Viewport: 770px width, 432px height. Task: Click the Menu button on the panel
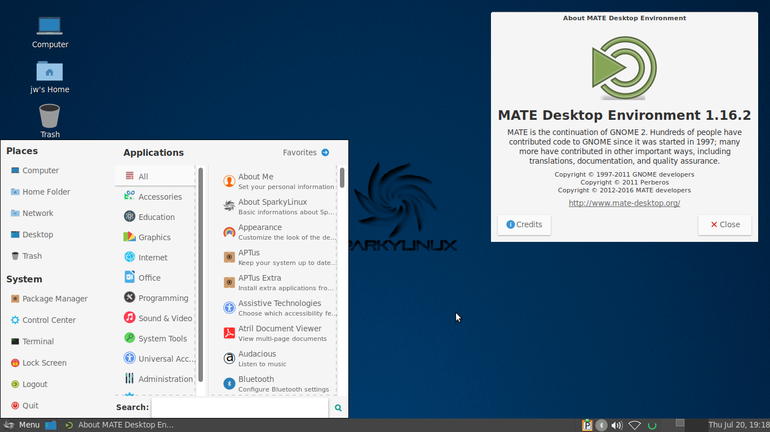pos(22,425)
